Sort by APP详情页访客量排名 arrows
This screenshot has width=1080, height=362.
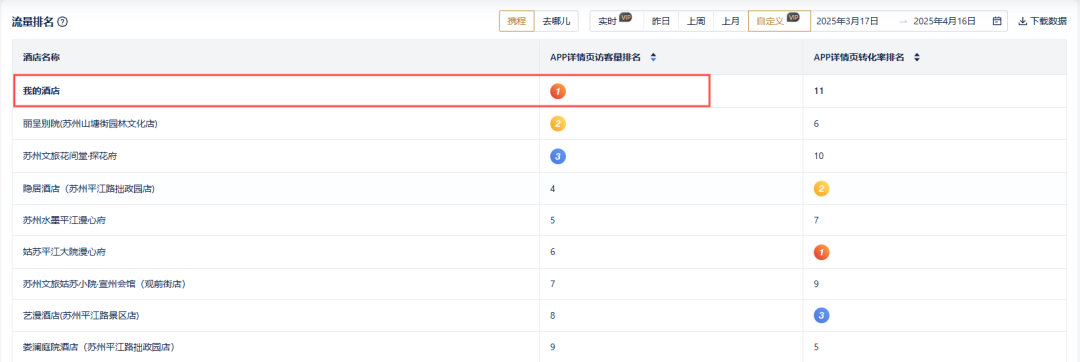coord(653,58)
